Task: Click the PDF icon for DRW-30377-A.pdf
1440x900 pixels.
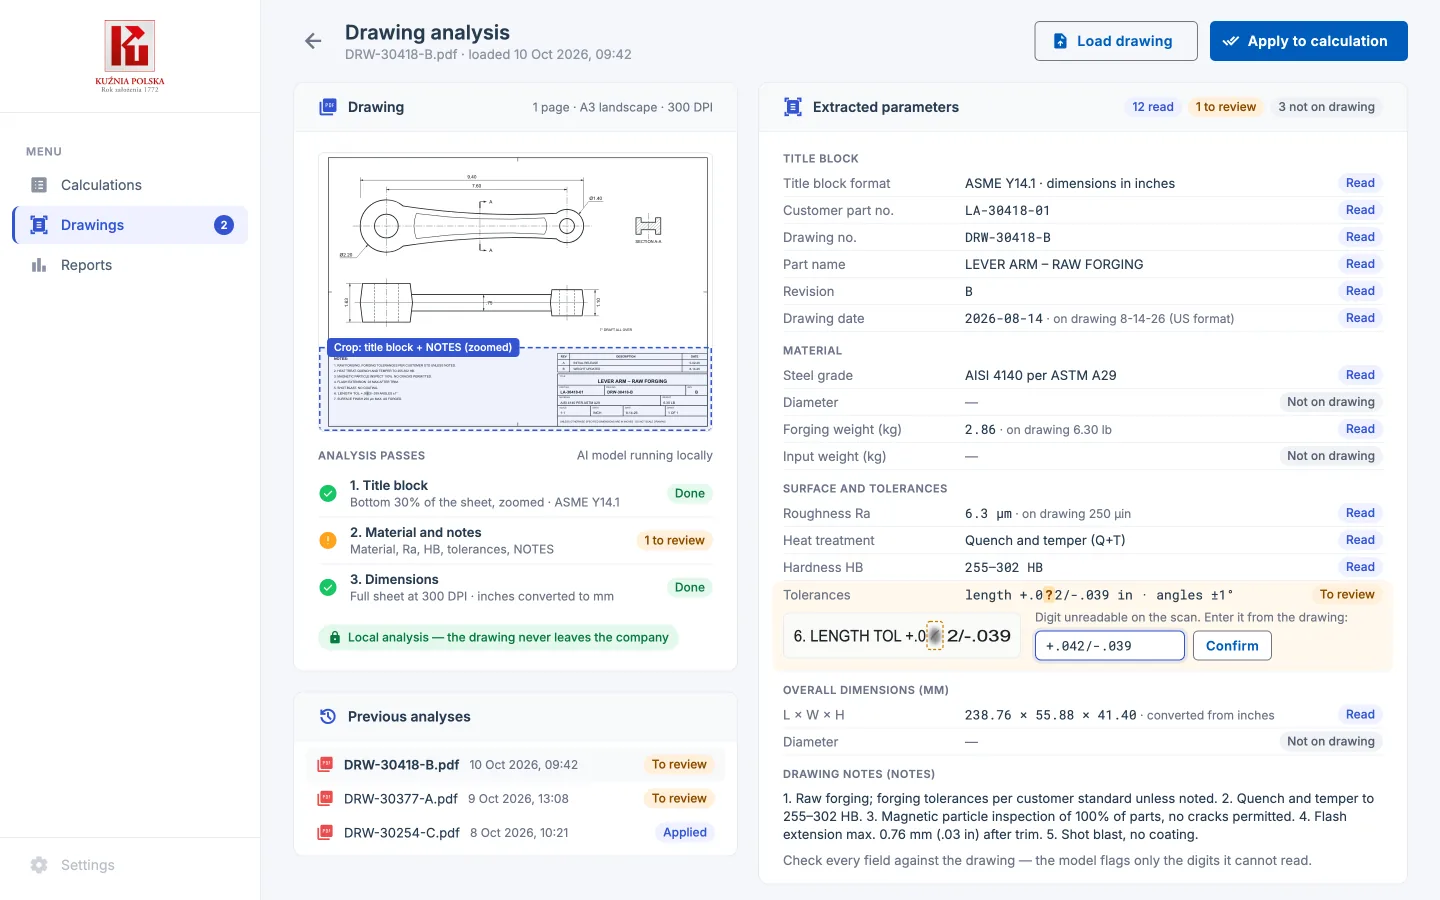Action: click(325, 799)
